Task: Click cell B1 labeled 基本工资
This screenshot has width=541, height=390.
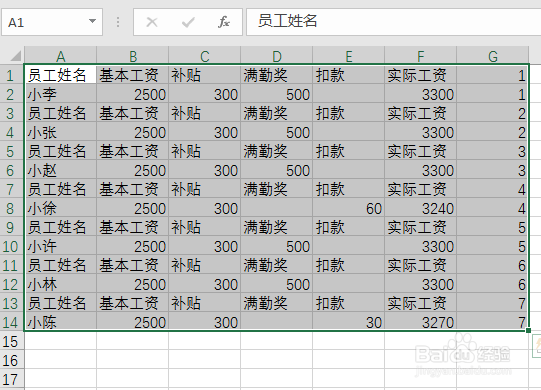Action: (x=132, y=75)
